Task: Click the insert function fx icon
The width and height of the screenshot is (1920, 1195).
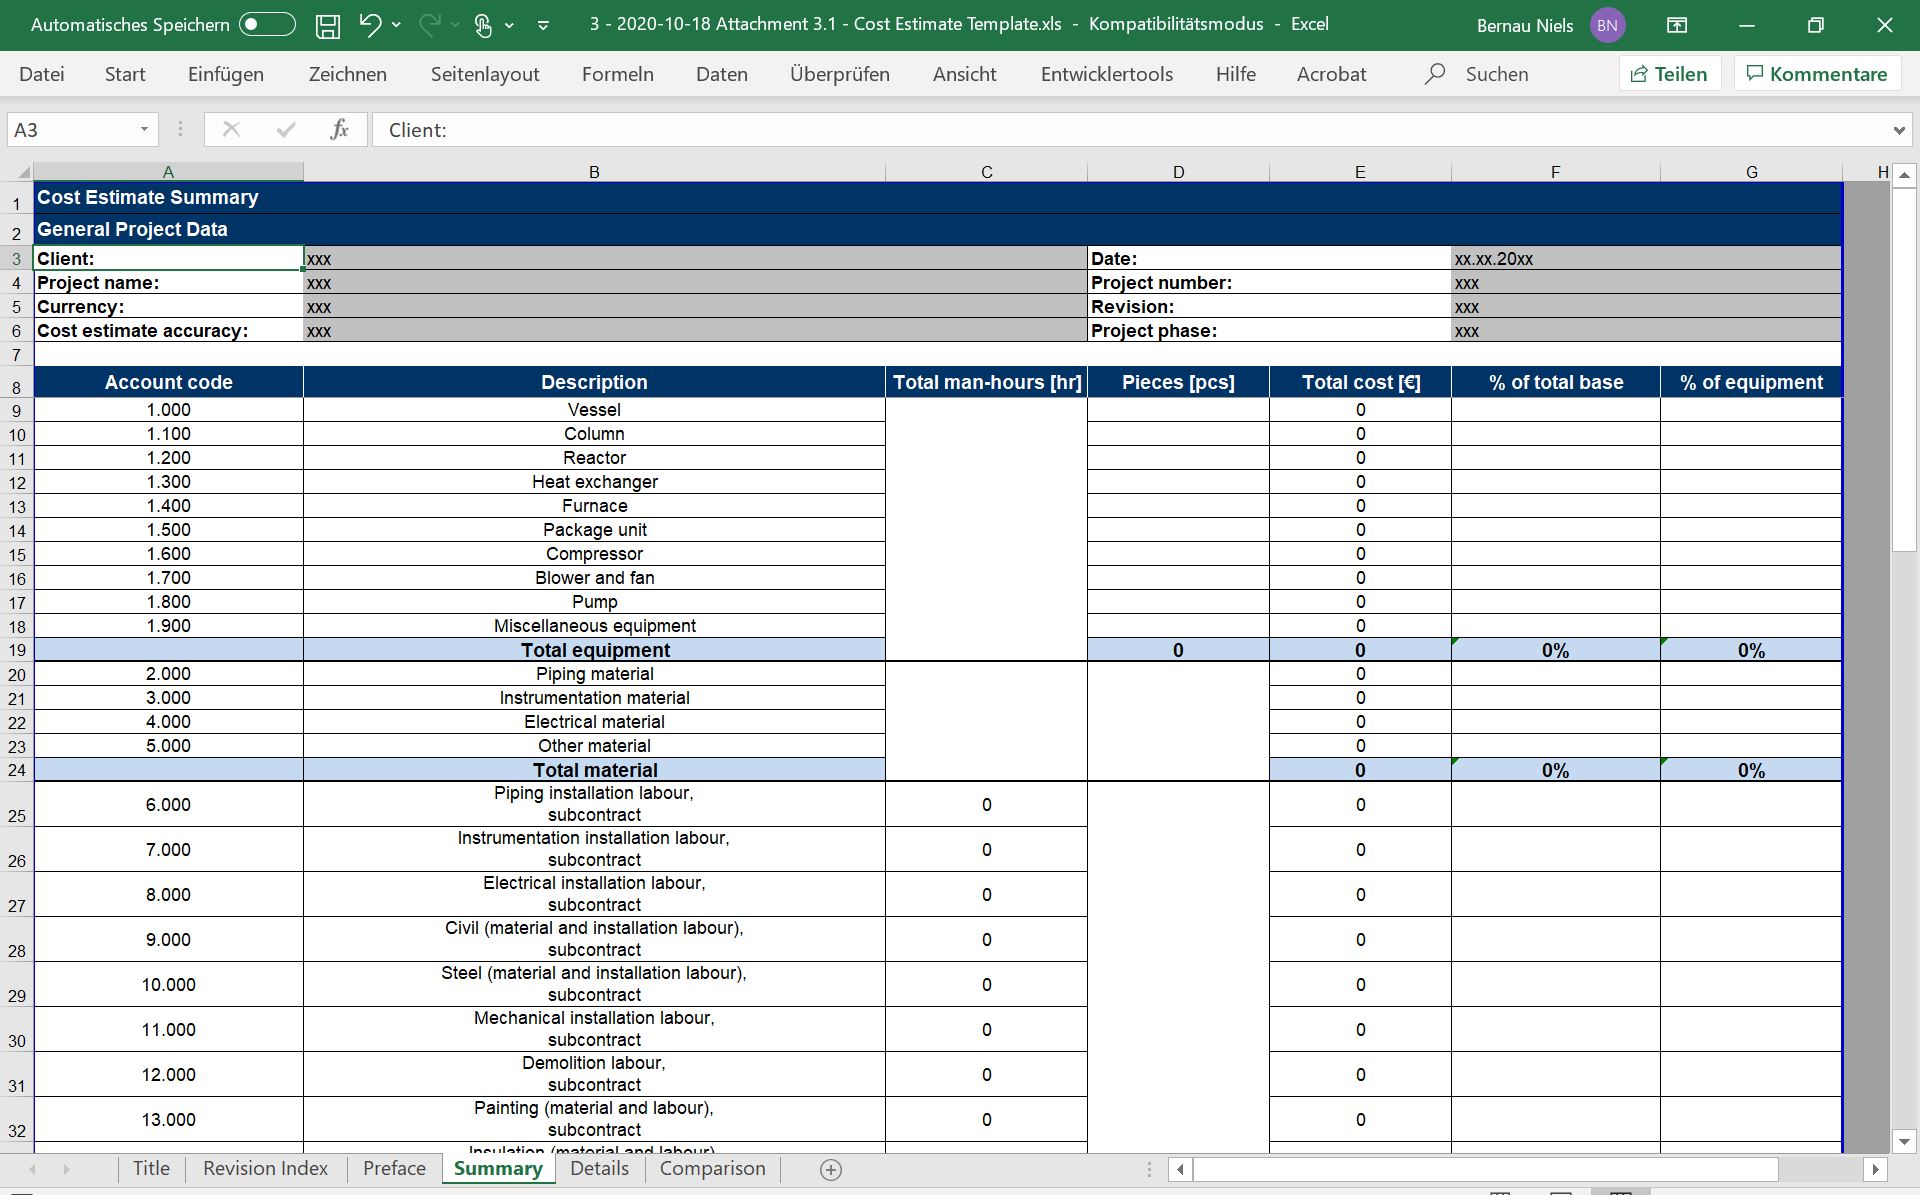Action: pyautogui.click(x=339, y=129)
